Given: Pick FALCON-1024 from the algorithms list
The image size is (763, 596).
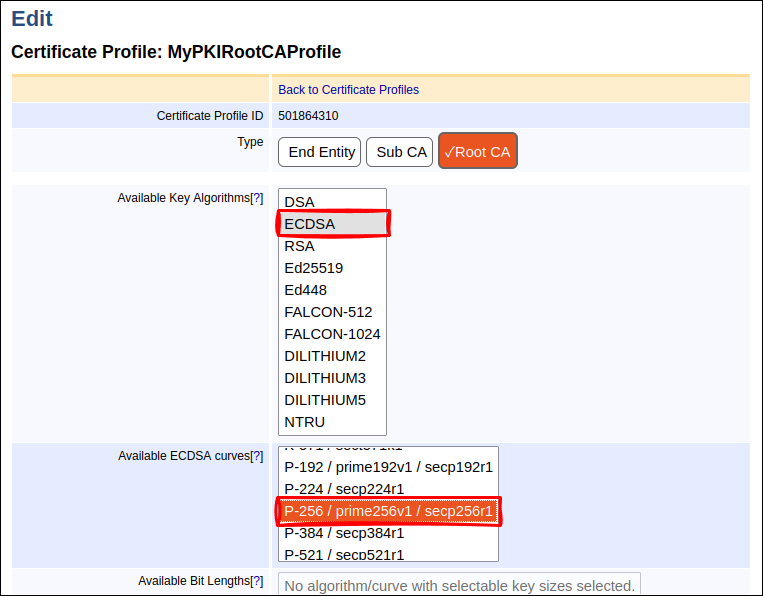Looking at the screenshot, I should point(332,334).
